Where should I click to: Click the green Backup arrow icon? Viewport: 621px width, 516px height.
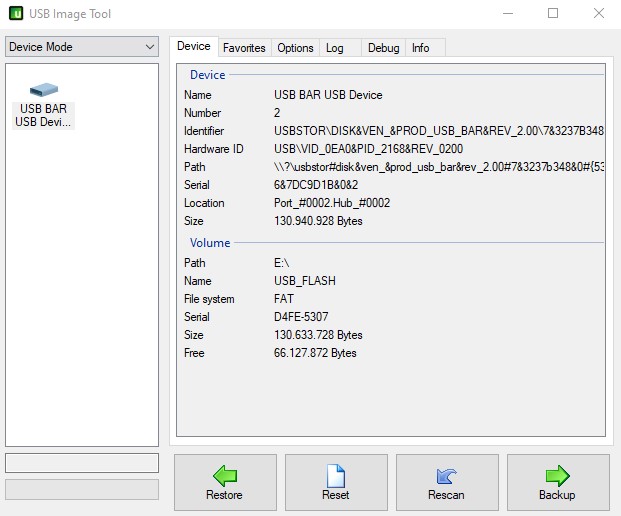pyautogui.click(x=557, y=475)
